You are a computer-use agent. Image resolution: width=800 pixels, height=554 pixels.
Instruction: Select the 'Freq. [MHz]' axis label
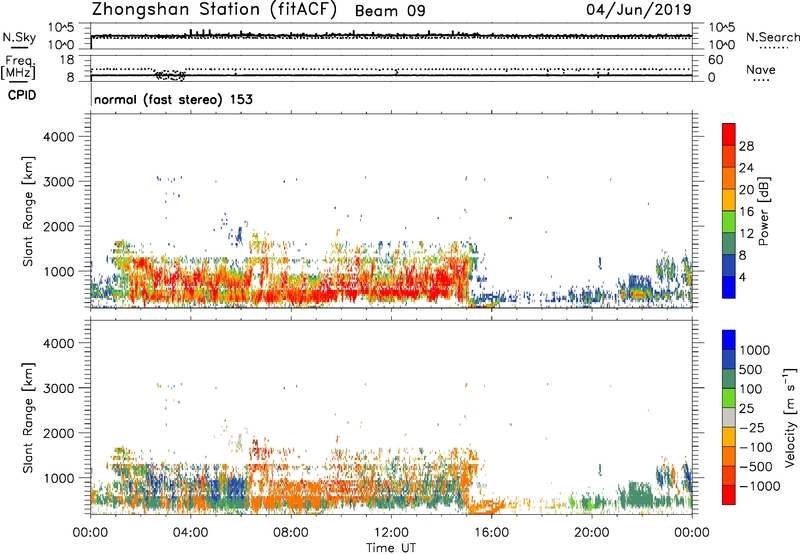coord(18,67)
